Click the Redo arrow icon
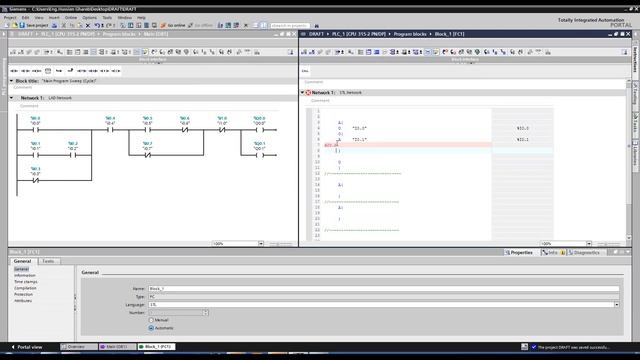 (109, 25)
